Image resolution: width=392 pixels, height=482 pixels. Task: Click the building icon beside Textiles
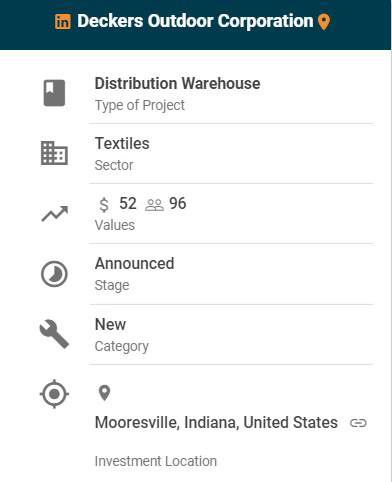[54, 153]
